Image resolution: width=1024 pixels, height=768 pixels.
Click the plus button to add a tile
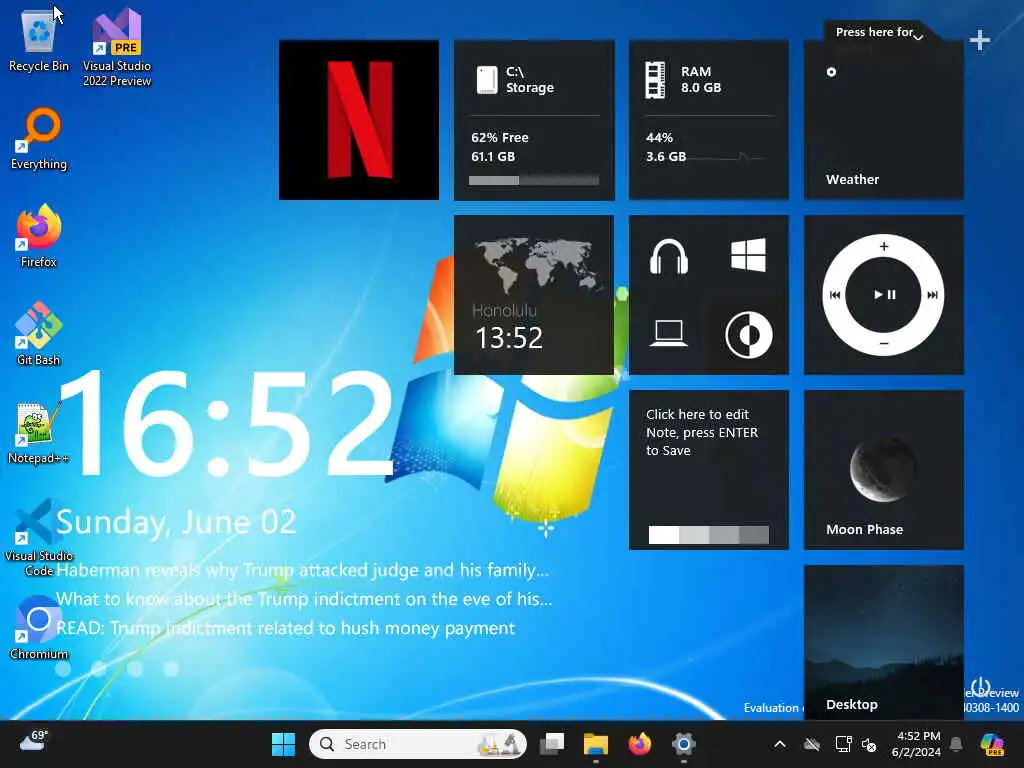[980, 40]
